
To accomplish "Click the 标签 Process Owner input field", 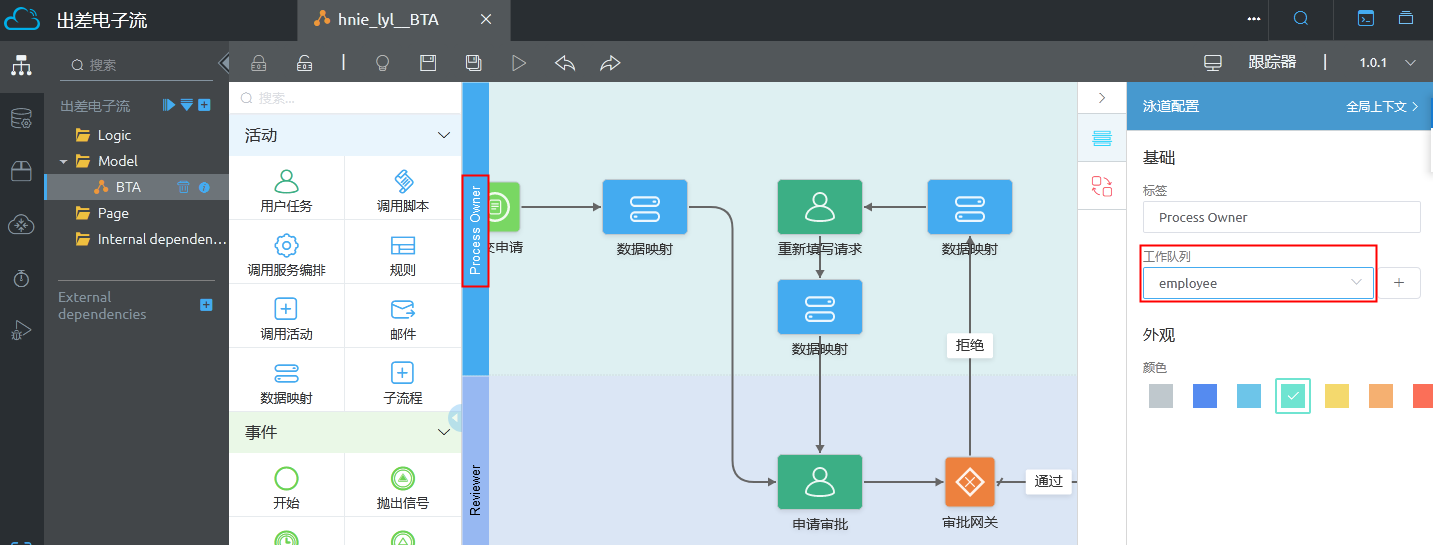I will click(x=1280, y=217).
